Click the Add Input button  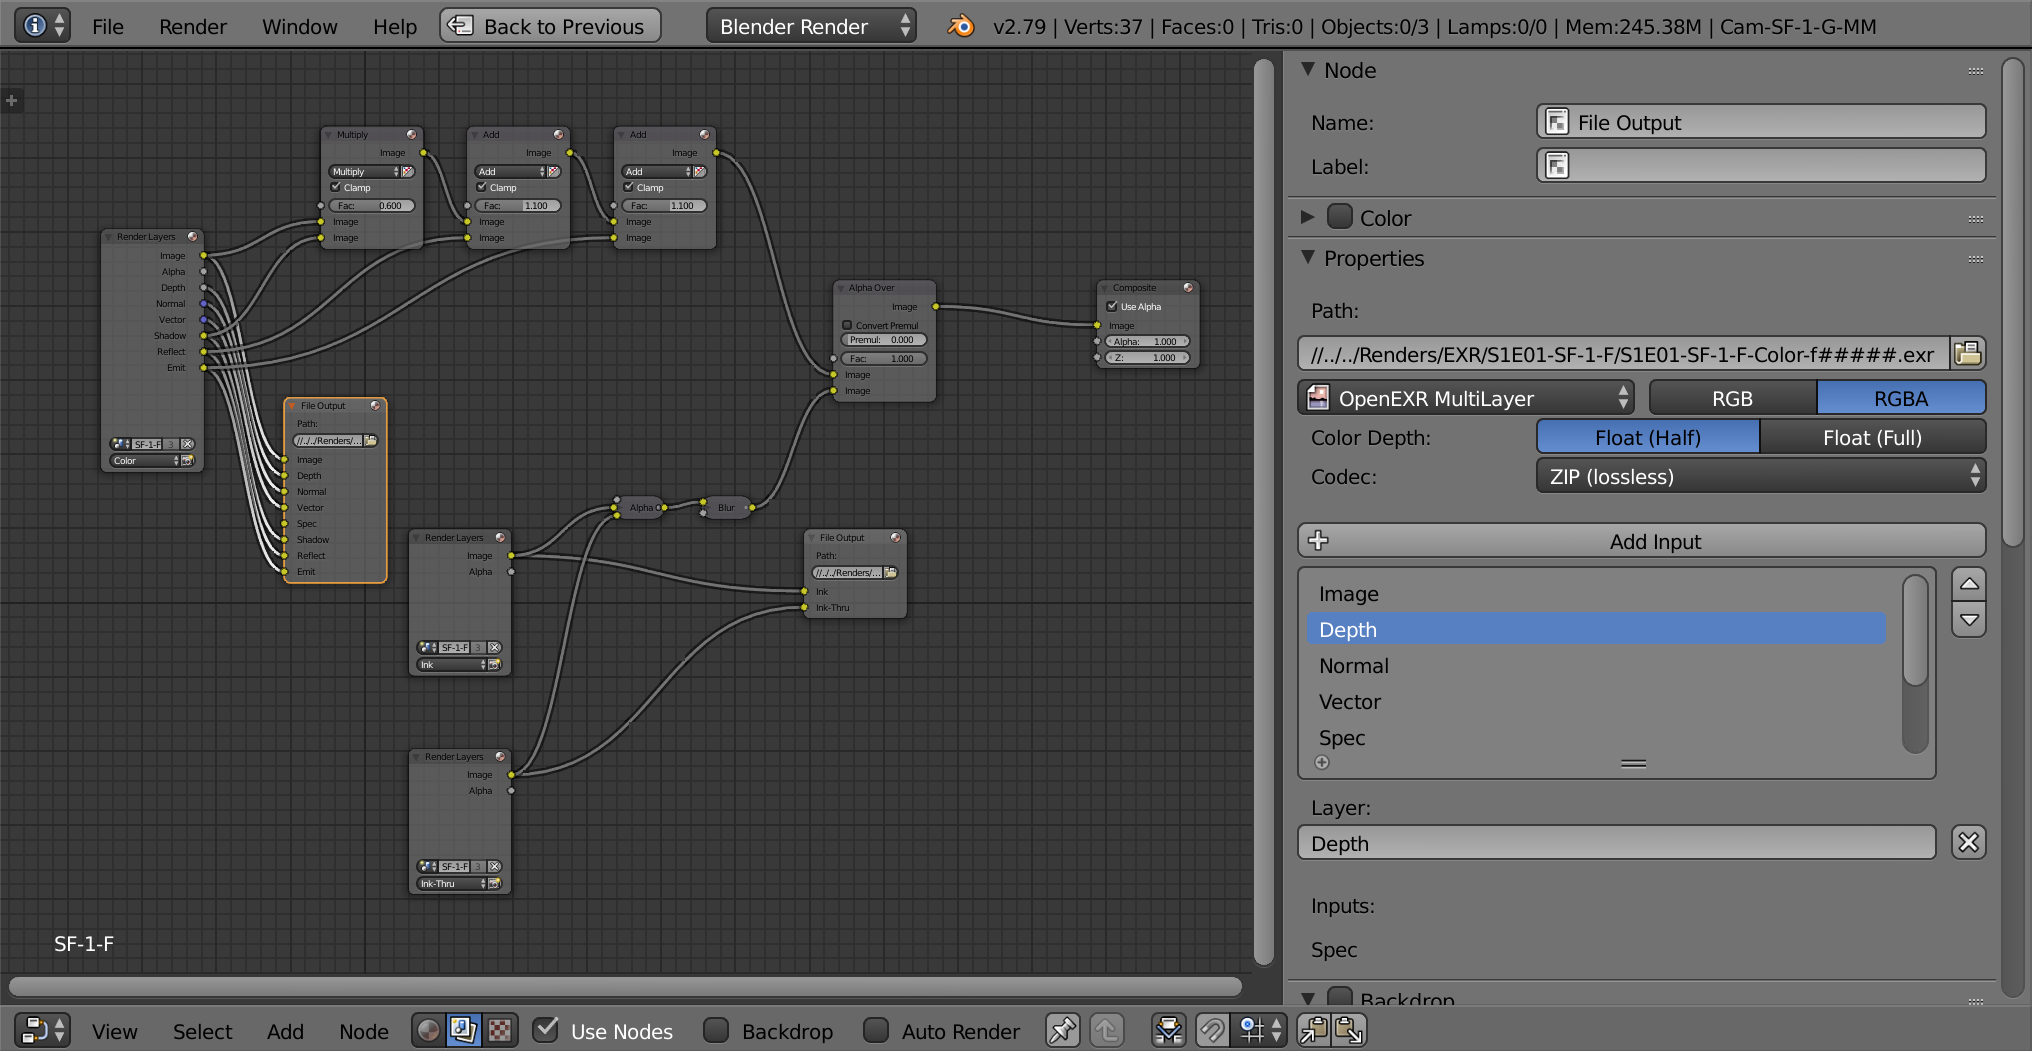(1641, 541)
